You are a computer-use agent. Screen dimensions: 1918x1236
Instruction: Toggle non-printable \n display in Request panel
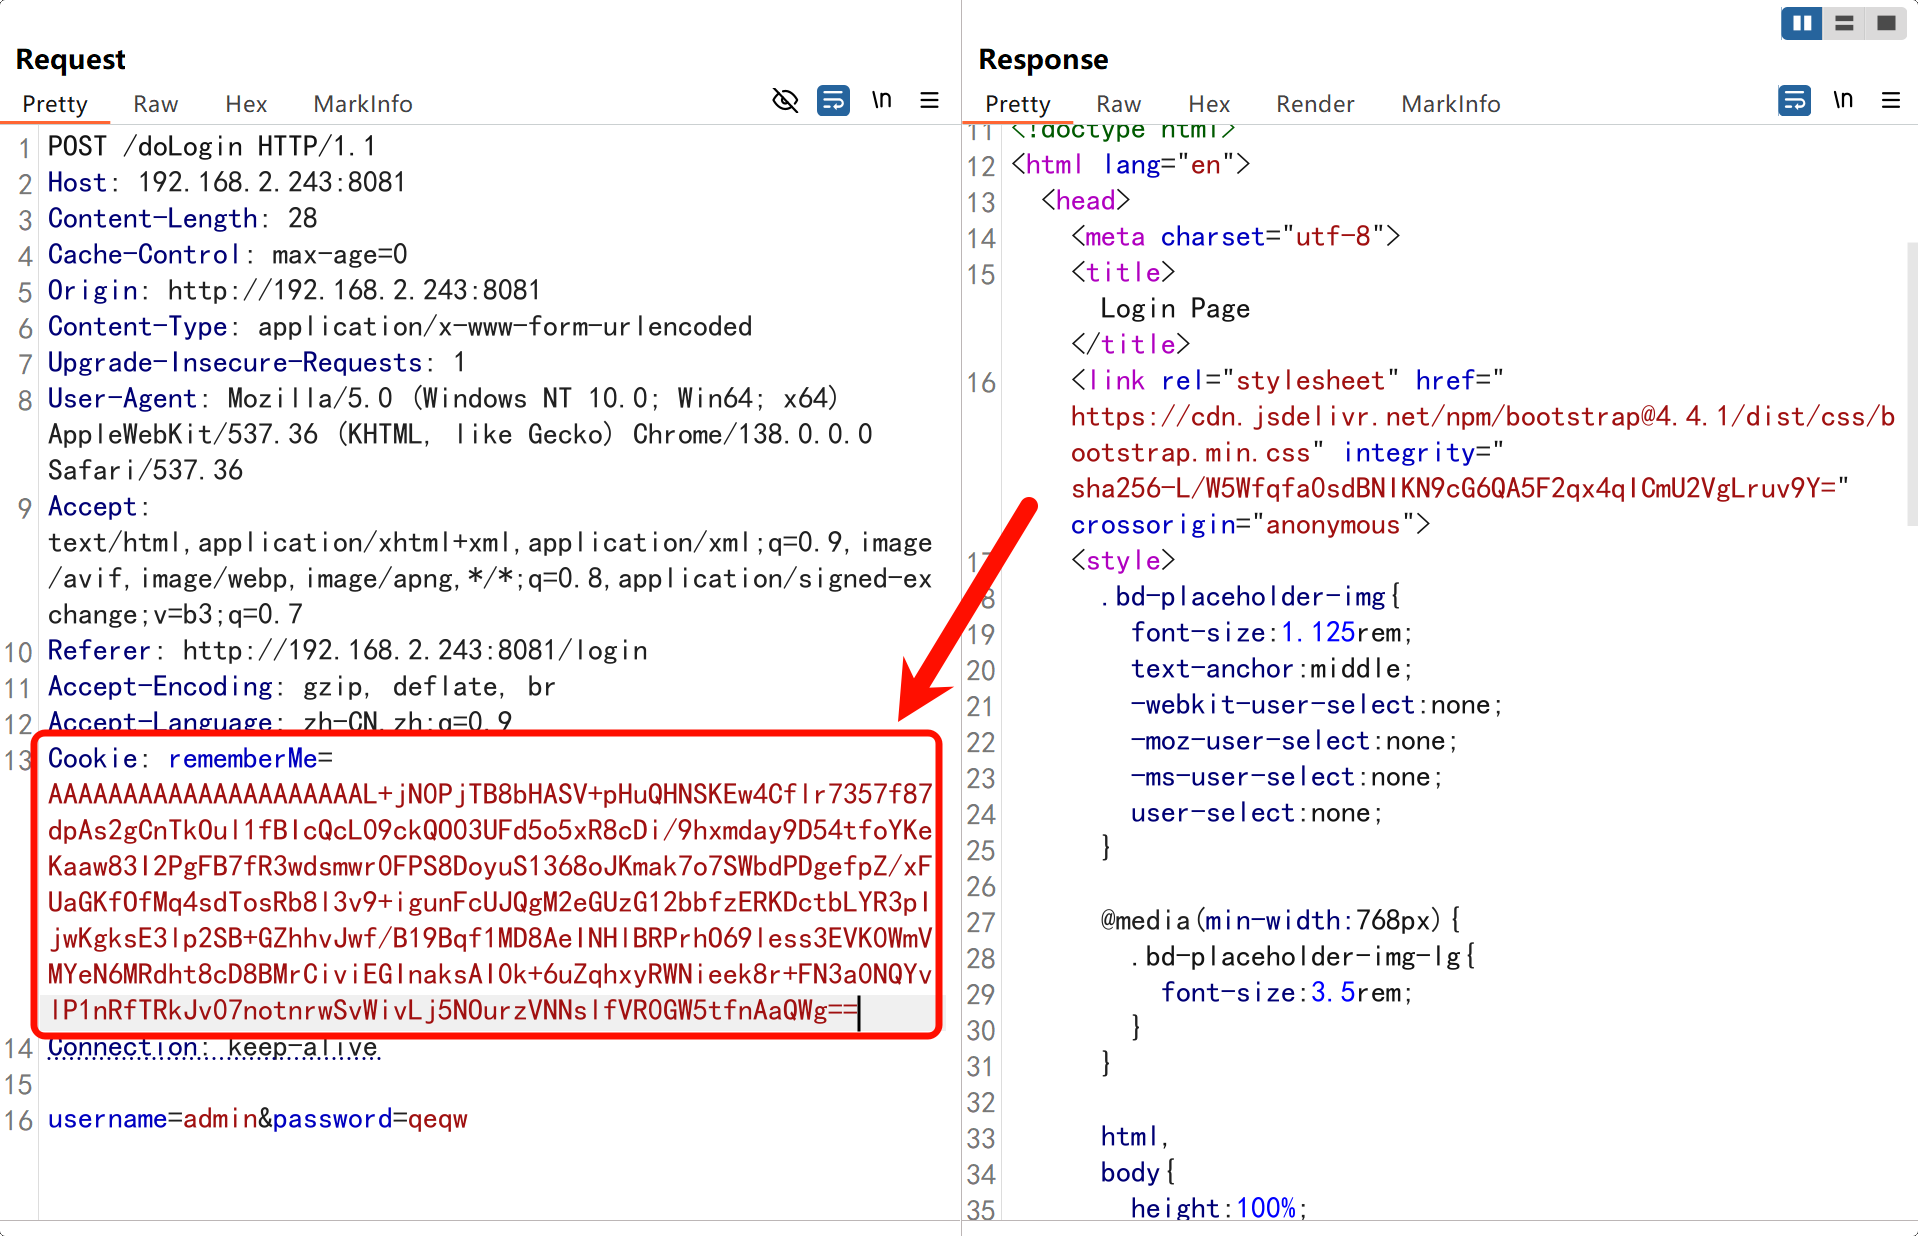[x=881, y=100]
